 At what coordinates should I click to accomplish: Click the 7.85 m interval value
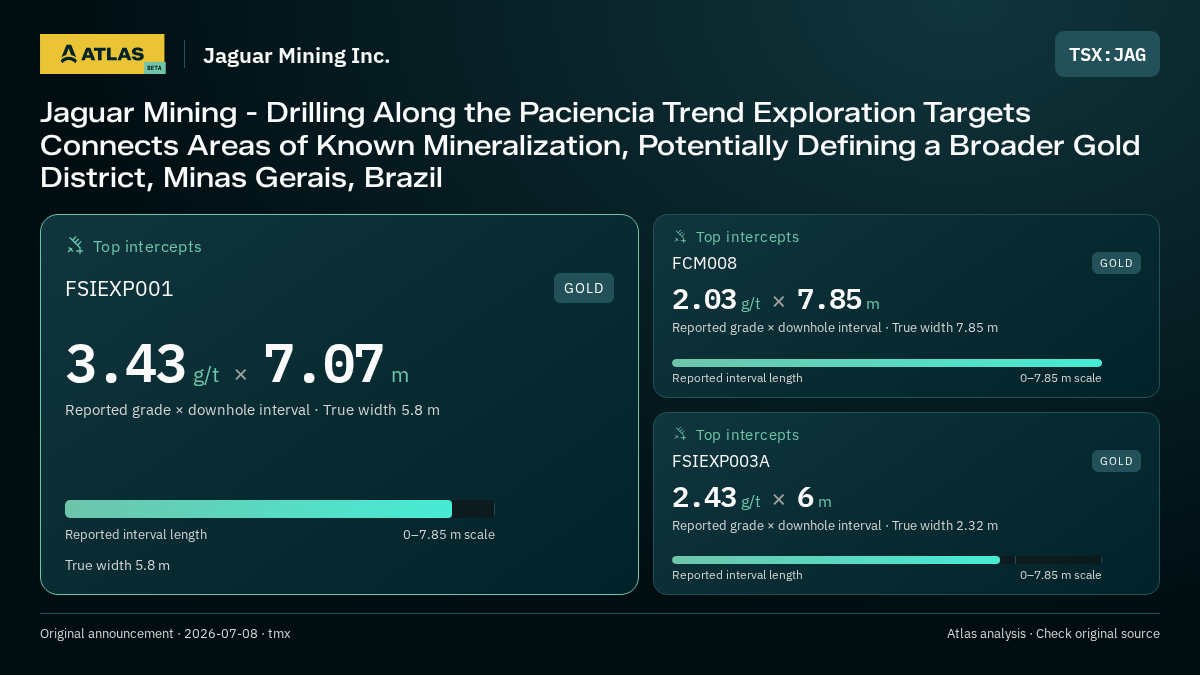pos(838,299)
